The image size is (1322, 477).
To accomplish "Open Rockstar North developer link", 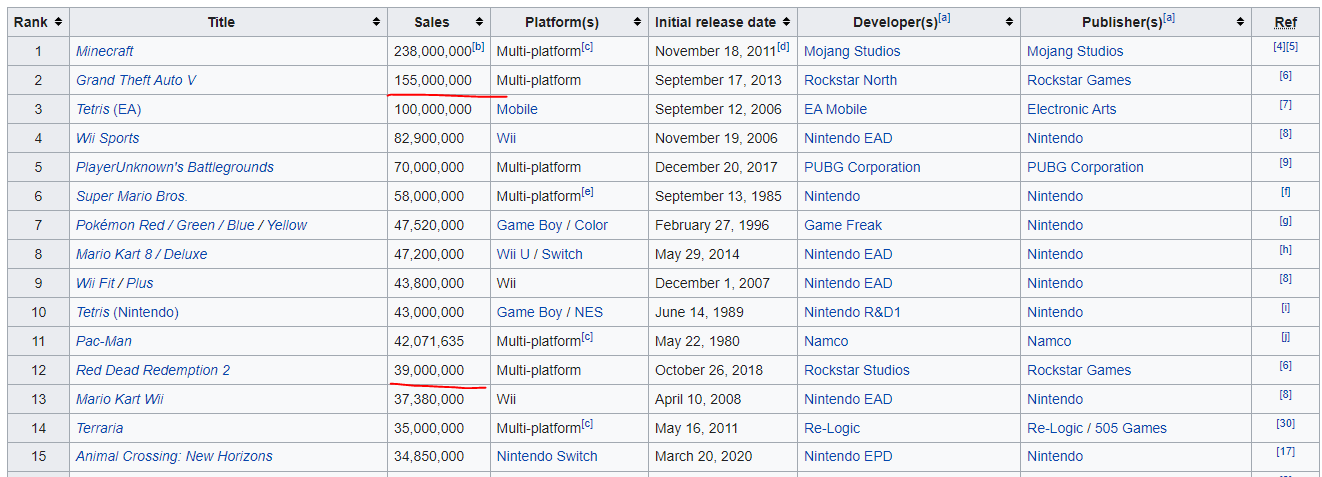I will [851, 80].
